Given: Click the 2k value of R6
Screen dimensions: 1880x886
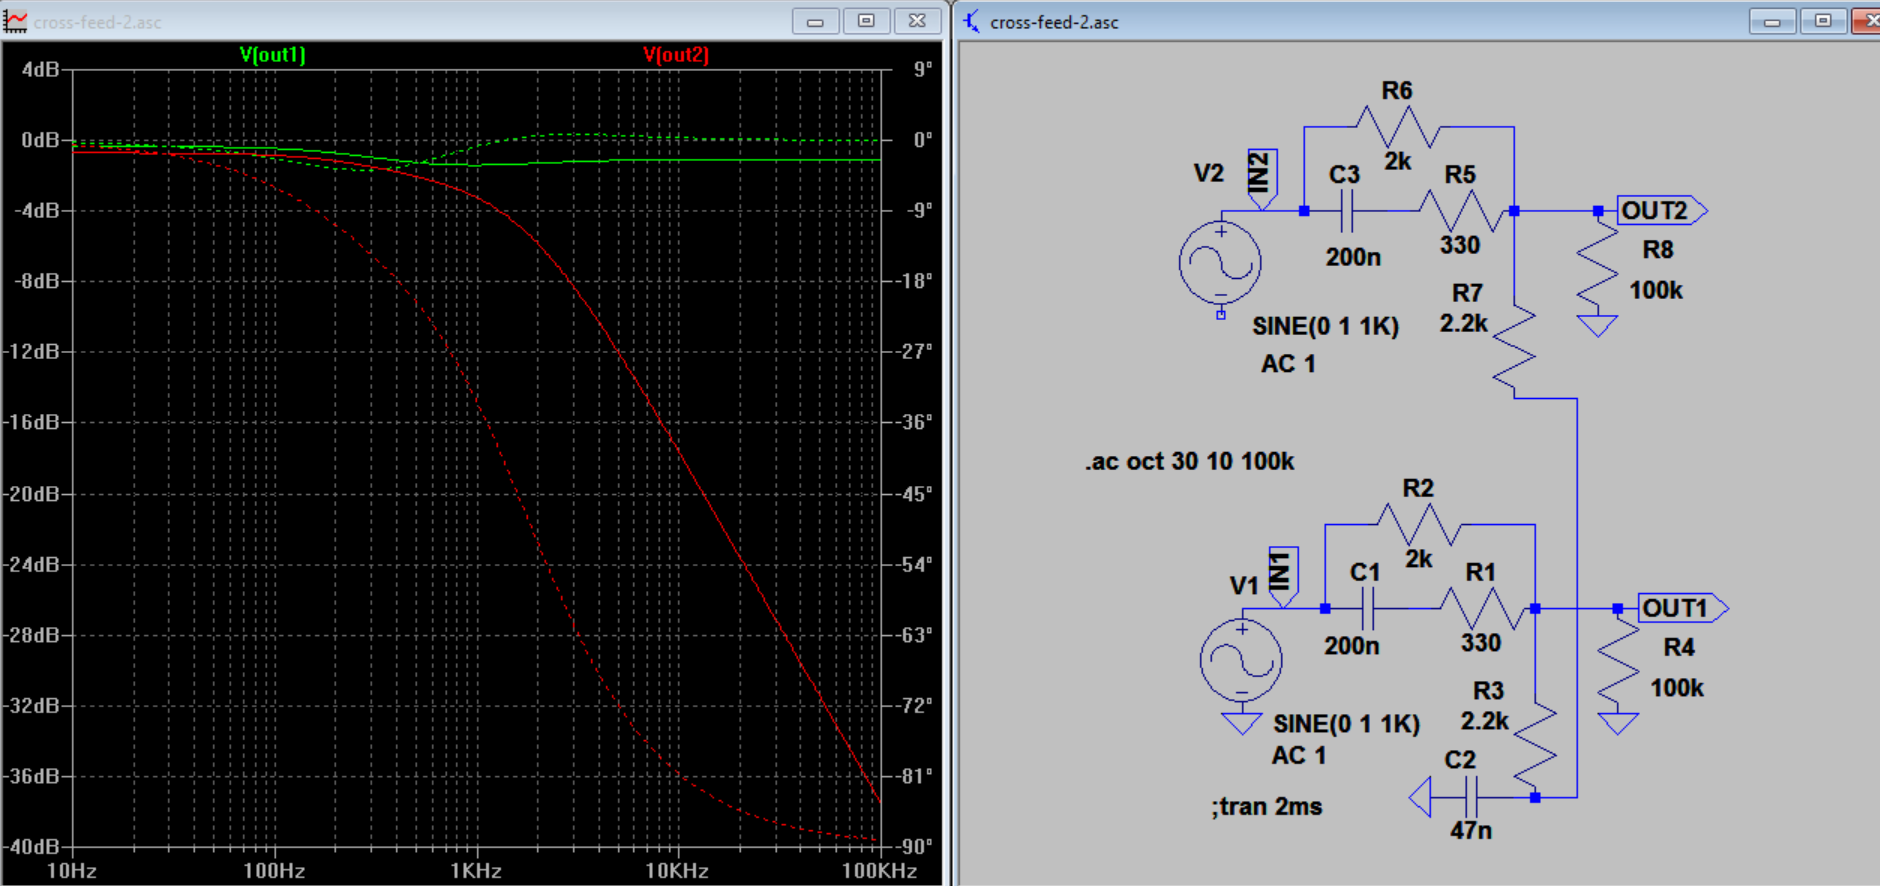Looking at the screenshot, I should (1398, 161).
